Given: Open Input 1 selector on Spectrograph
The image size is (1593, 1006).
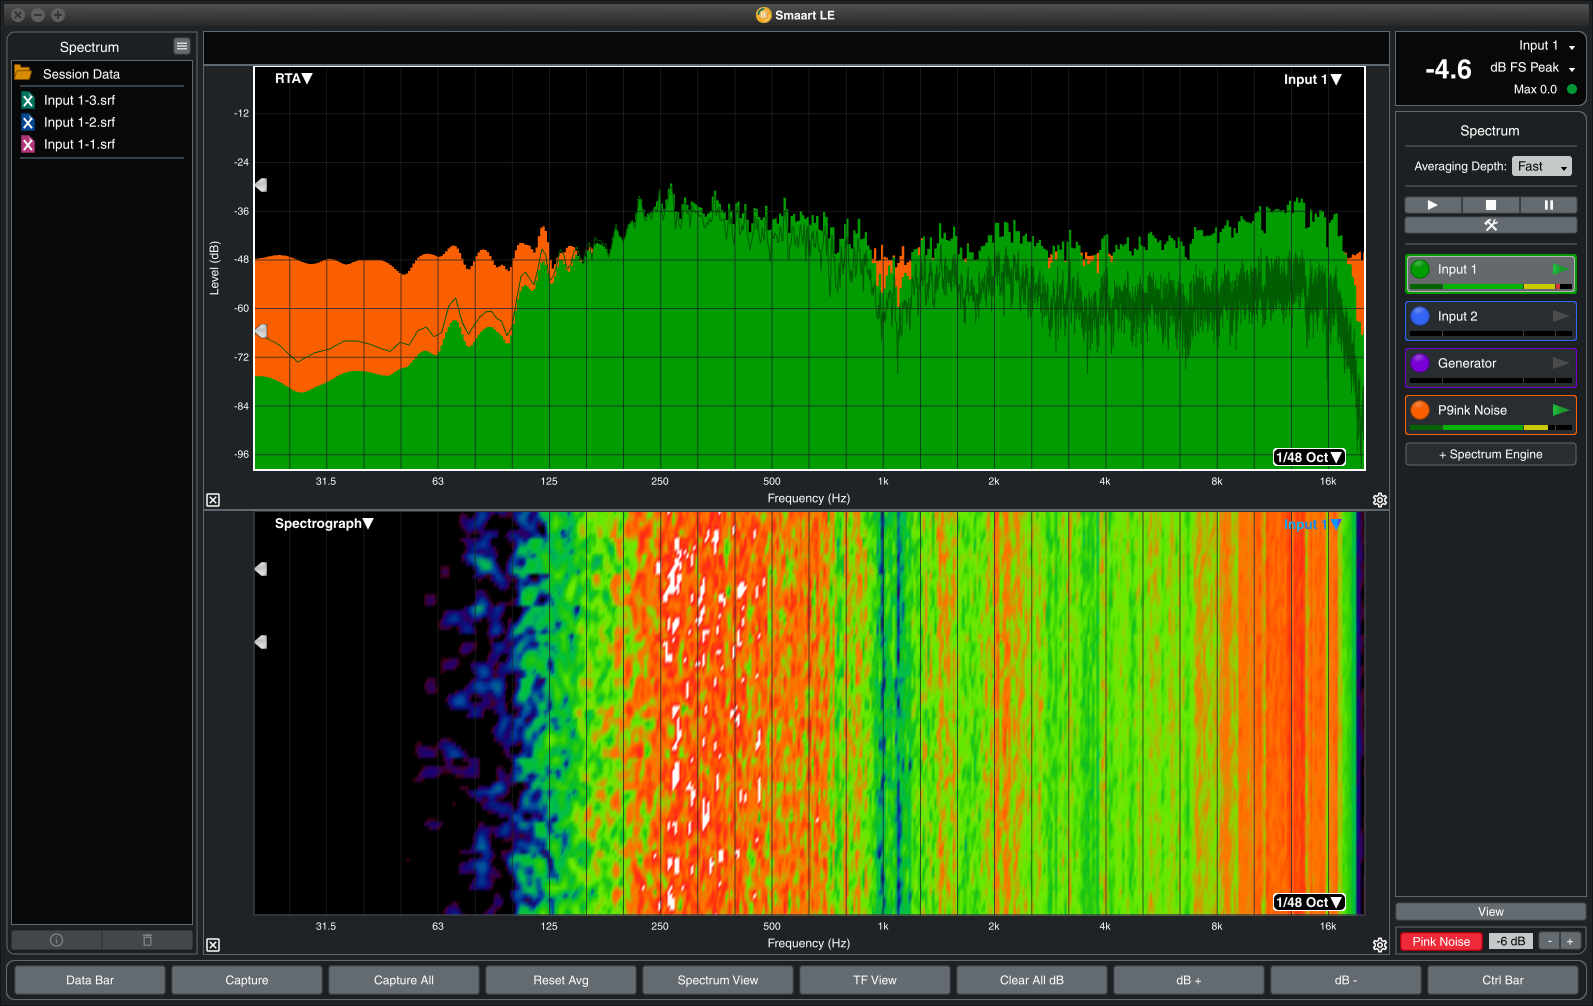Looking at the screenshot, I should pos(1313,524).
